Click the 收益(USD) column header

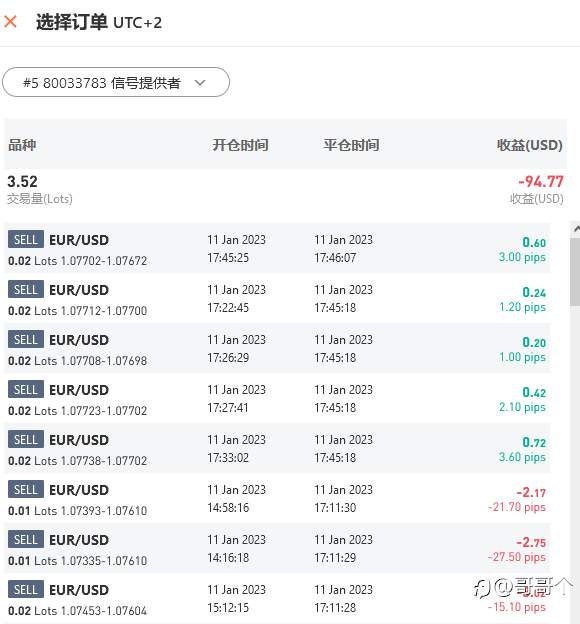(x=529, y=145)
